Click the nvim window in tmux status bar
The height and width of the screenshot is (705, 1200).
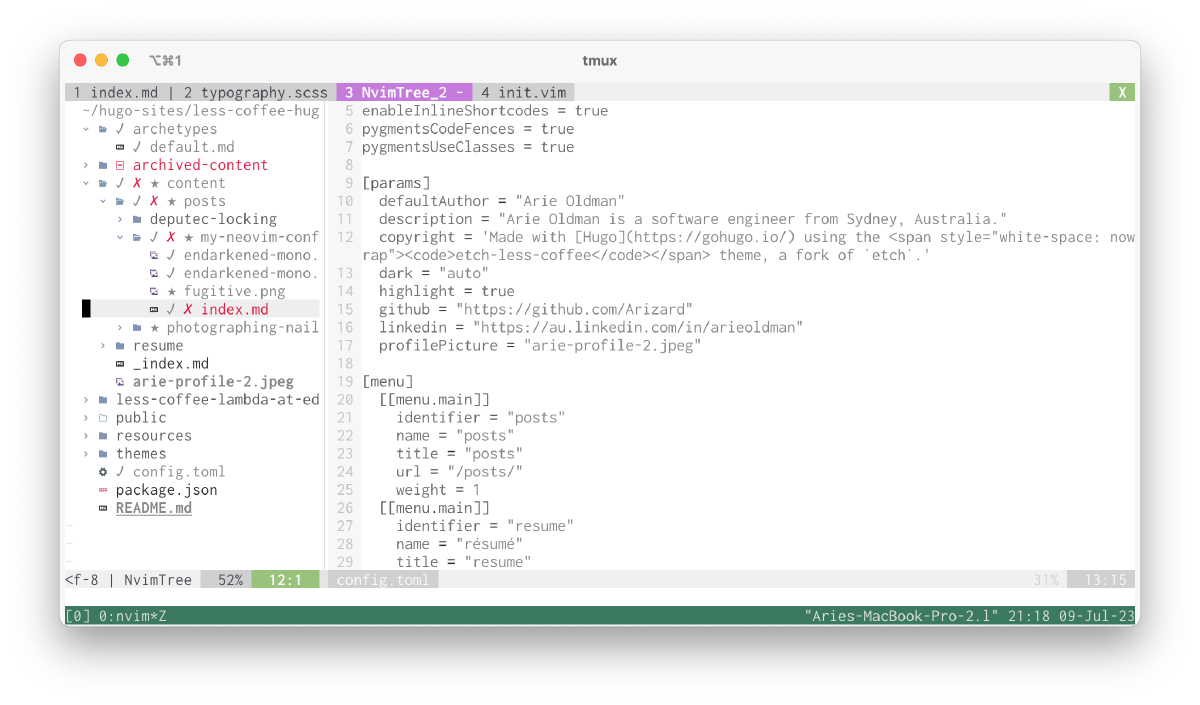pyautogui.click(x=132, y=616)
